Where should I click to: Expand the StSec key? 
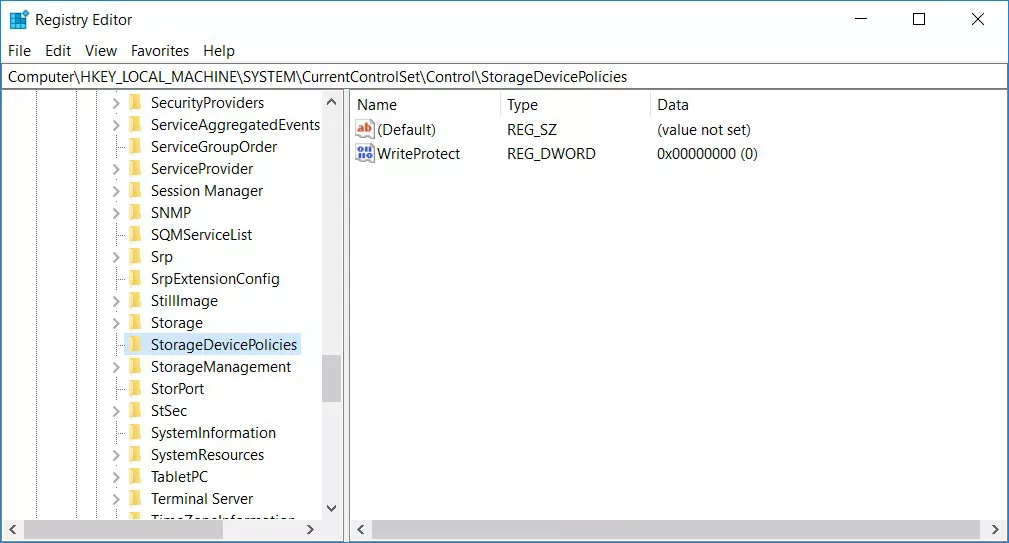tap(116, 411)
